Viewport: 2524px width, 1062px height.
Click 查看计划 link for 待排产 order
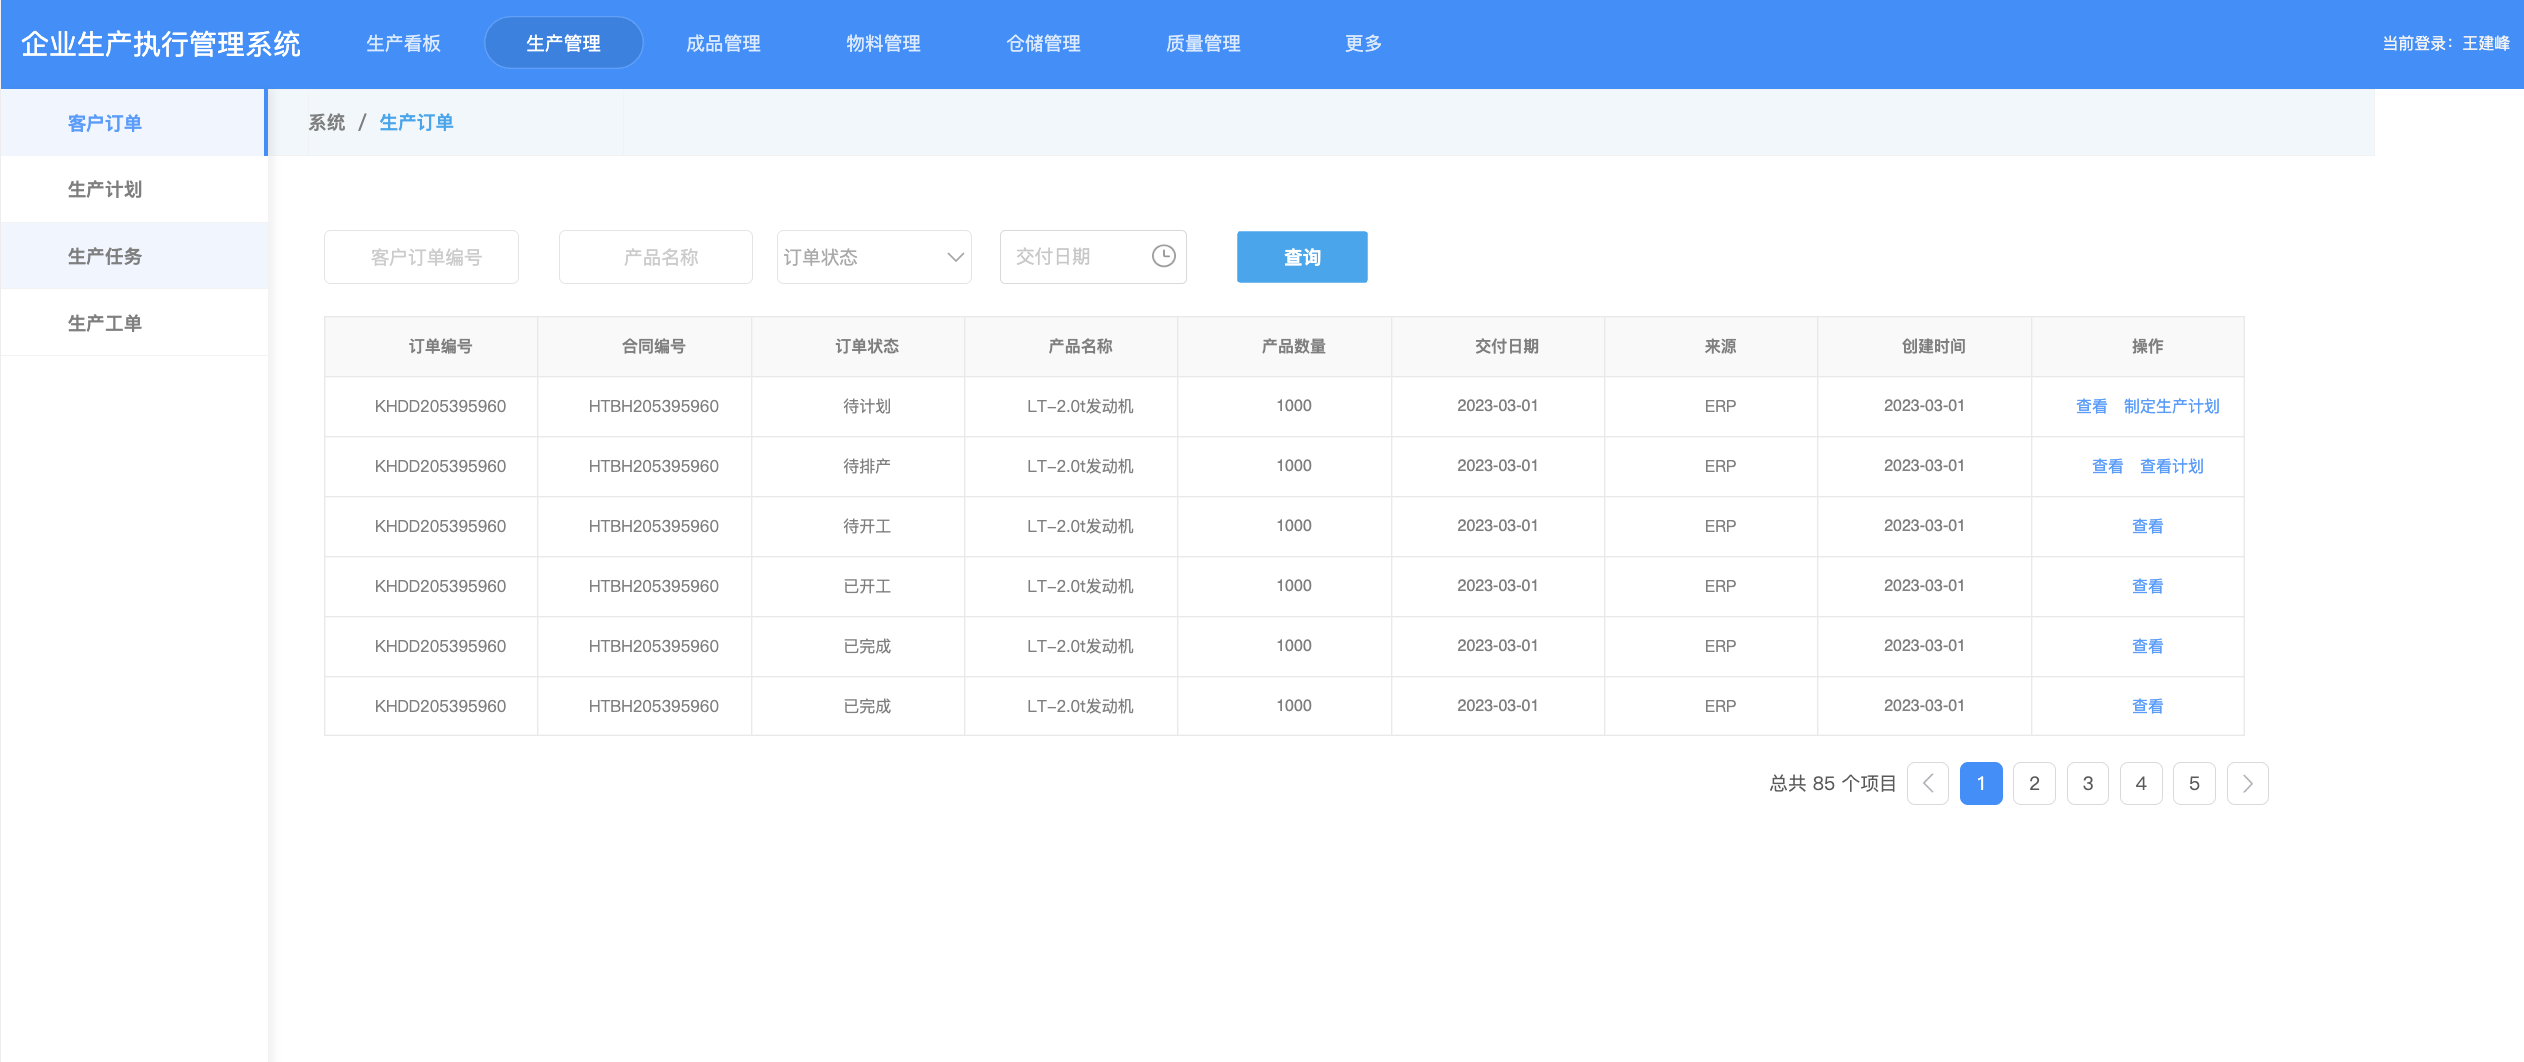tap(2171, 466)
